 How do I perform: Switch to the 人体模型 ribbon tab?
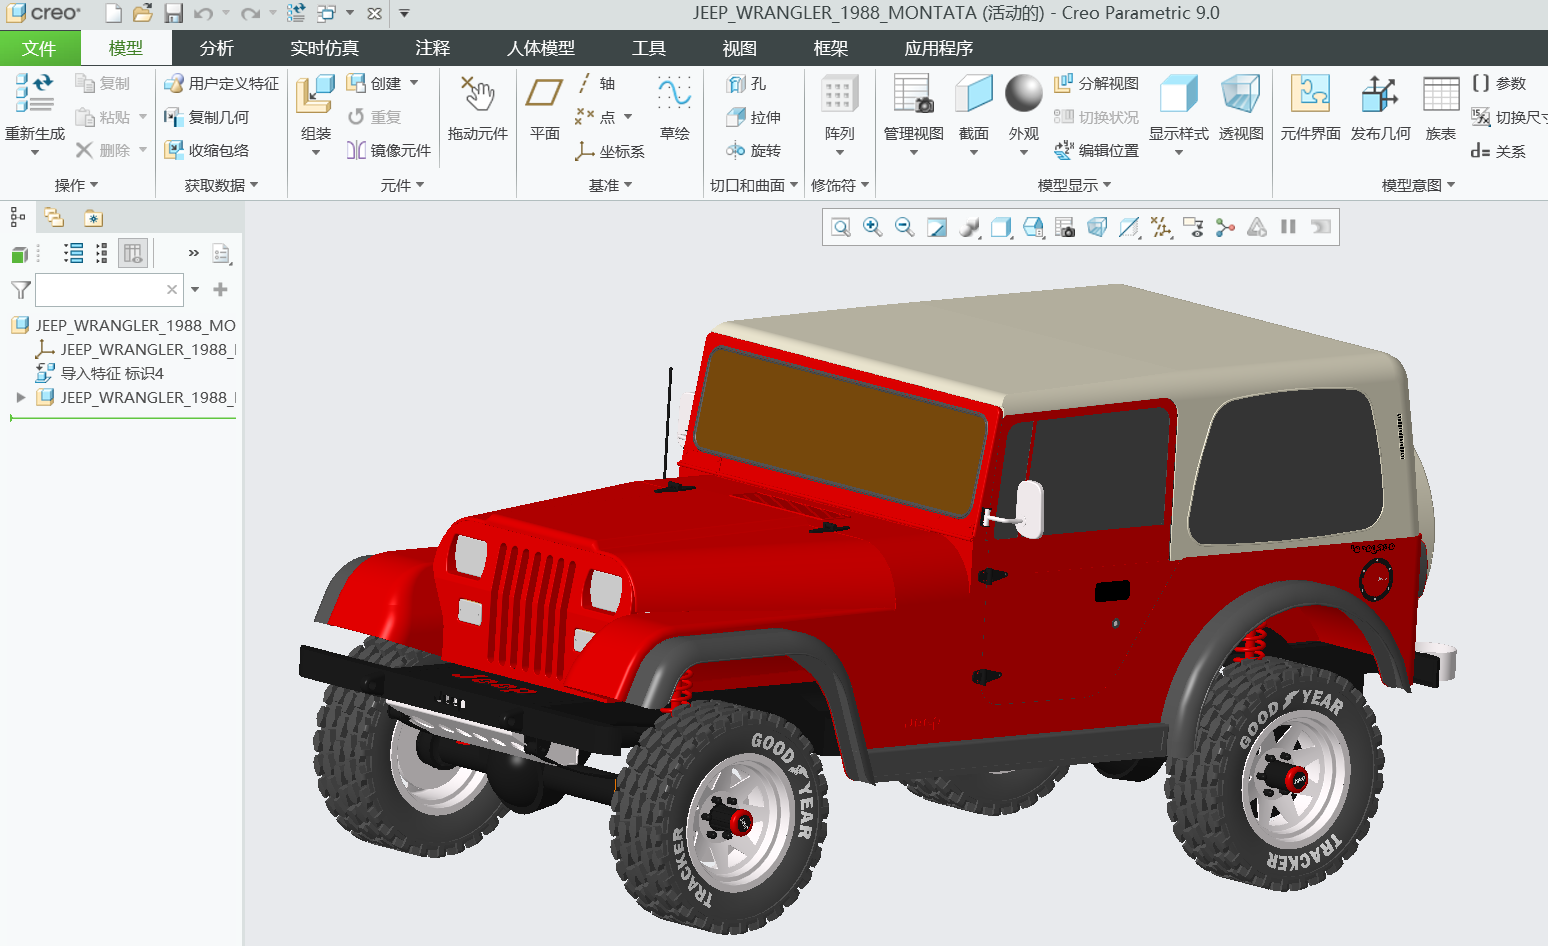540,48
